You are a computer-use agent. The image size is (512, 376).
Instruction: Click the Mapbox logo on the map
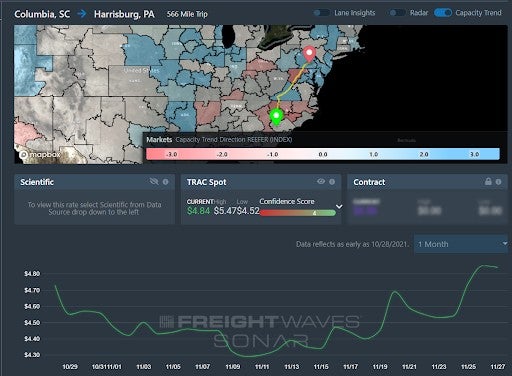(40, 155)
